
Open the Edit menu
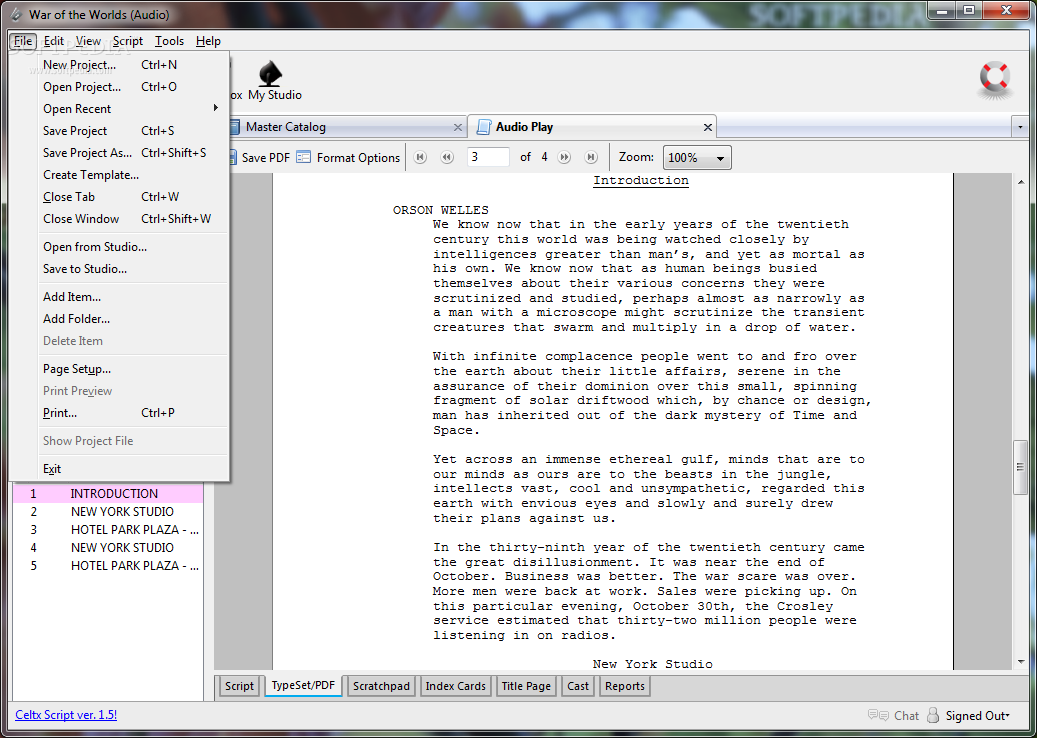(x=54, y=41)
